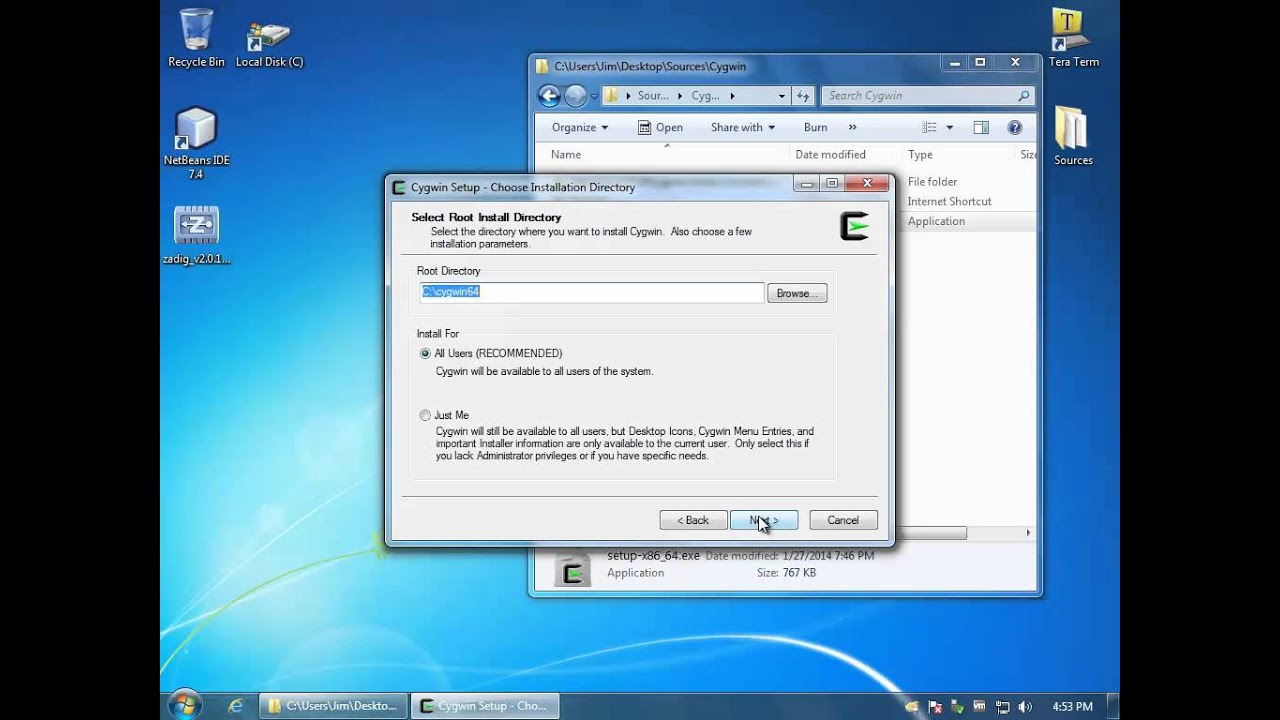Viewport: 1280px width, 720px height.
Task: Sort files by the Name column
Action: 566,154
